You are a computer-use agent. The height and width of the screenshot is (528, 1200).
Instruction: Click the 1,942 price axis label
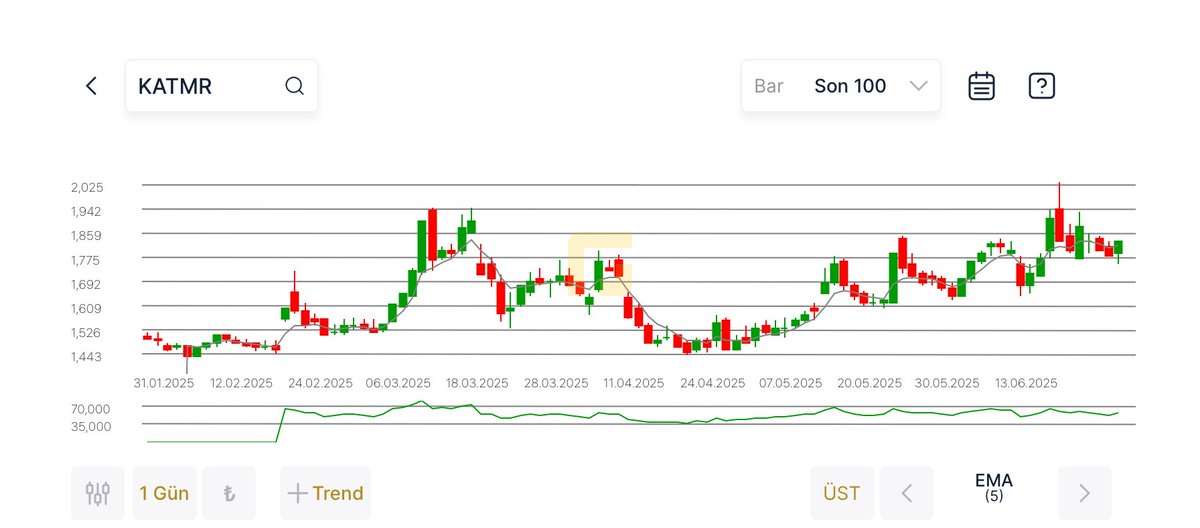point(87,211)
